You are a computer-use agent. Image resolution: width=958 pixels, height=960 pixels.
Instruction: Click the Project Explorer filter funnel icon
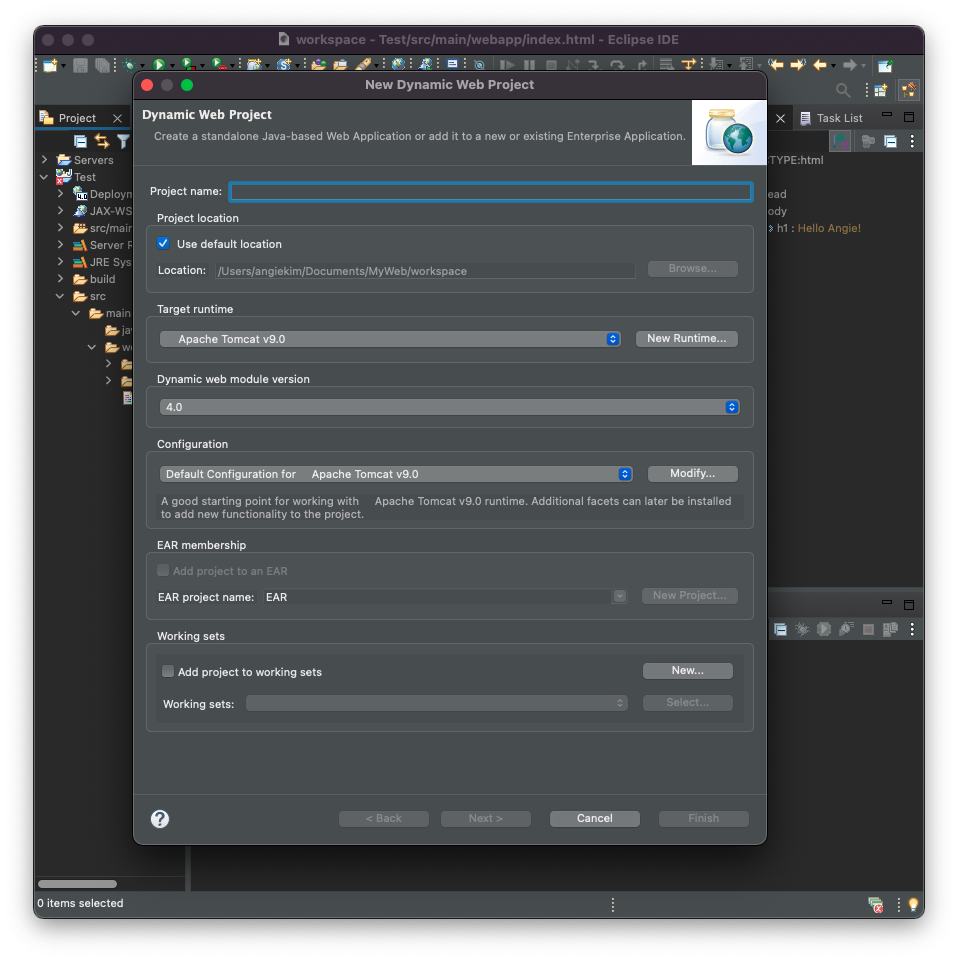point(123,141)
